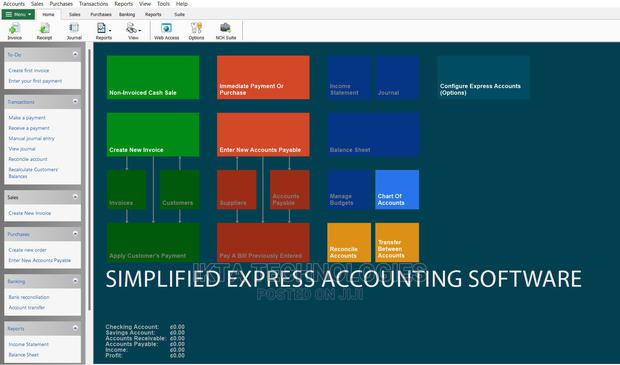Open the Accounts Payable tile
This screenshot has width=620, height=365.
[290, 189]
